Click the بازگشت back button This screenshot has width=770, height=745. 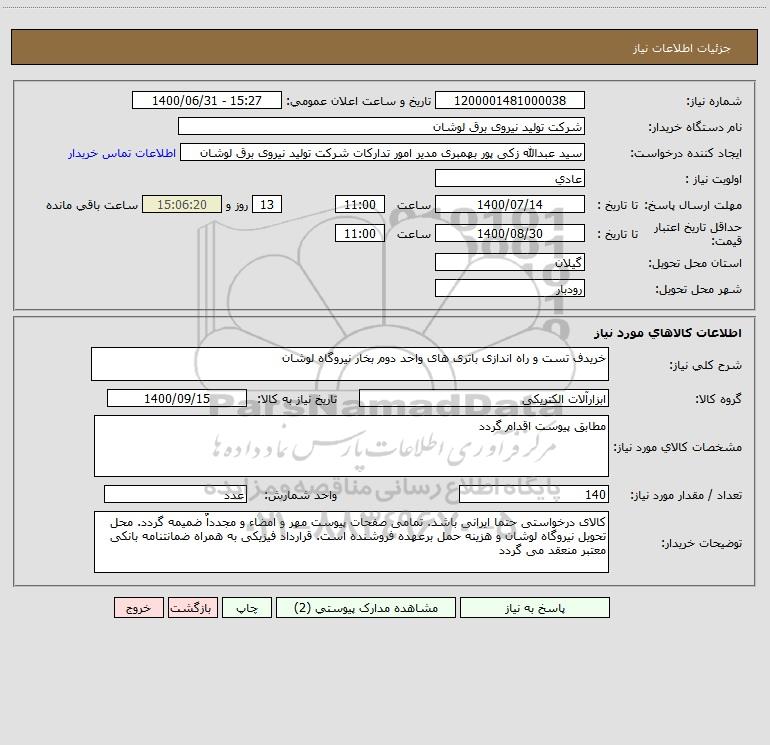pyautogui.click(x=192, y=607)
